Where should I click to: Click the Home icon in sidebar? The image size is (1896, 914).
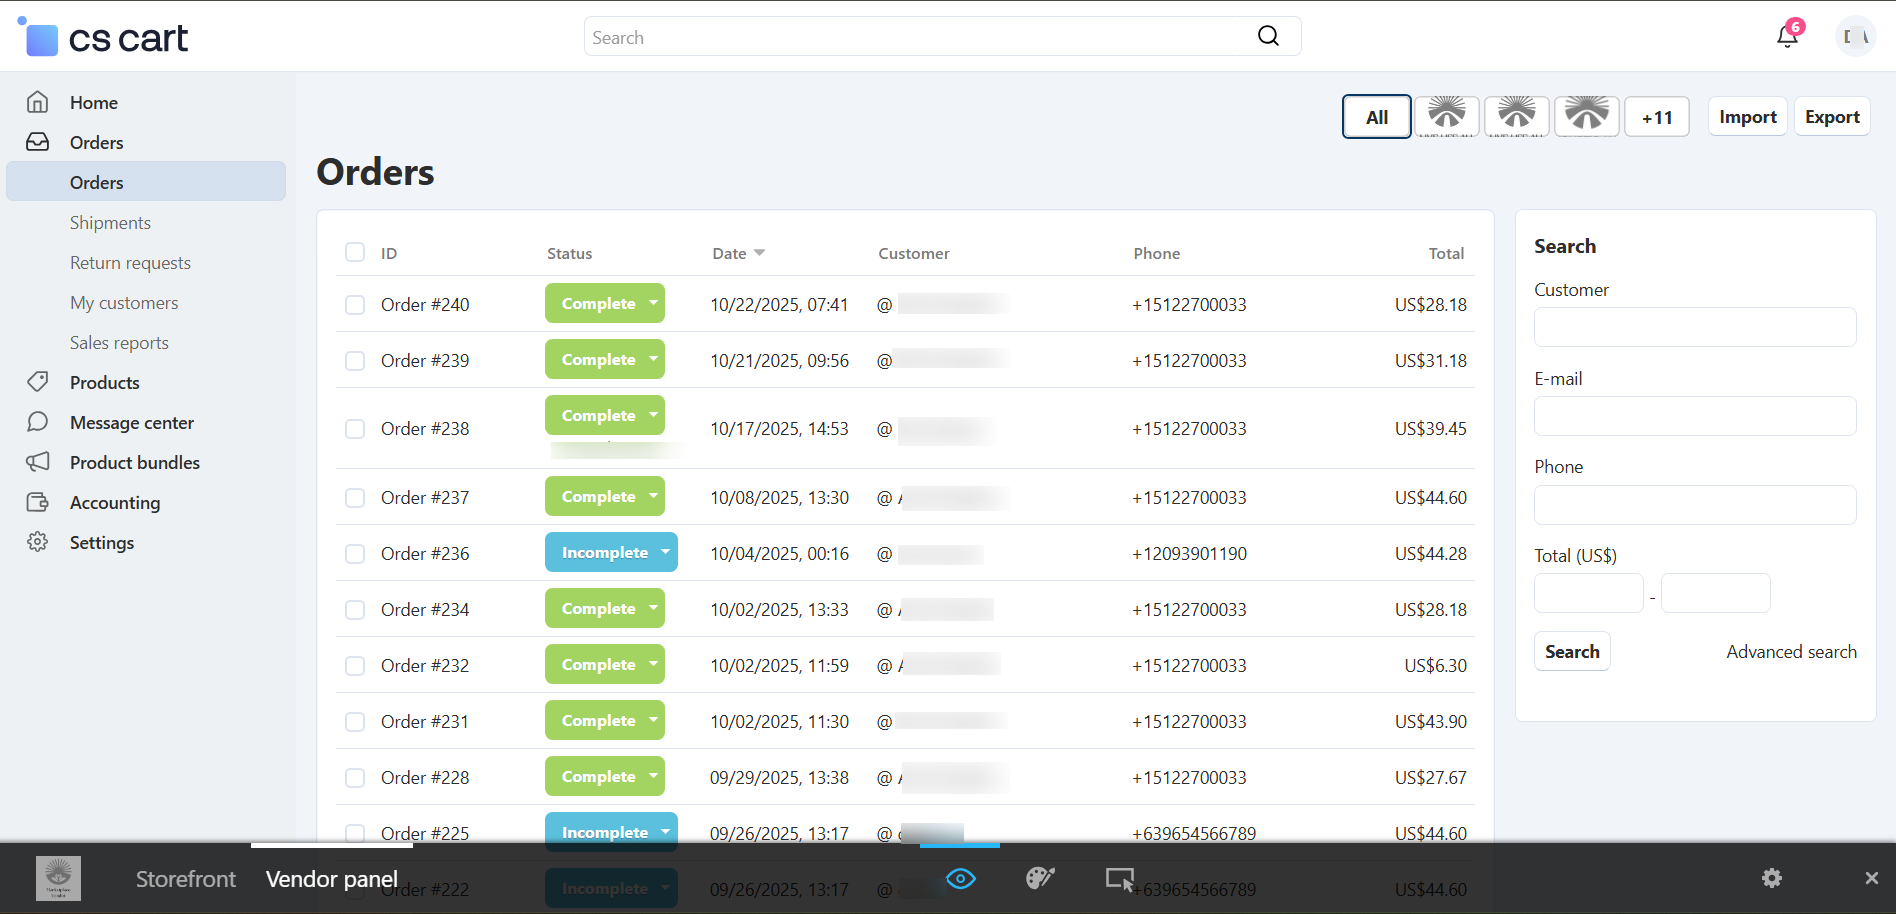(x=38, y=102)
